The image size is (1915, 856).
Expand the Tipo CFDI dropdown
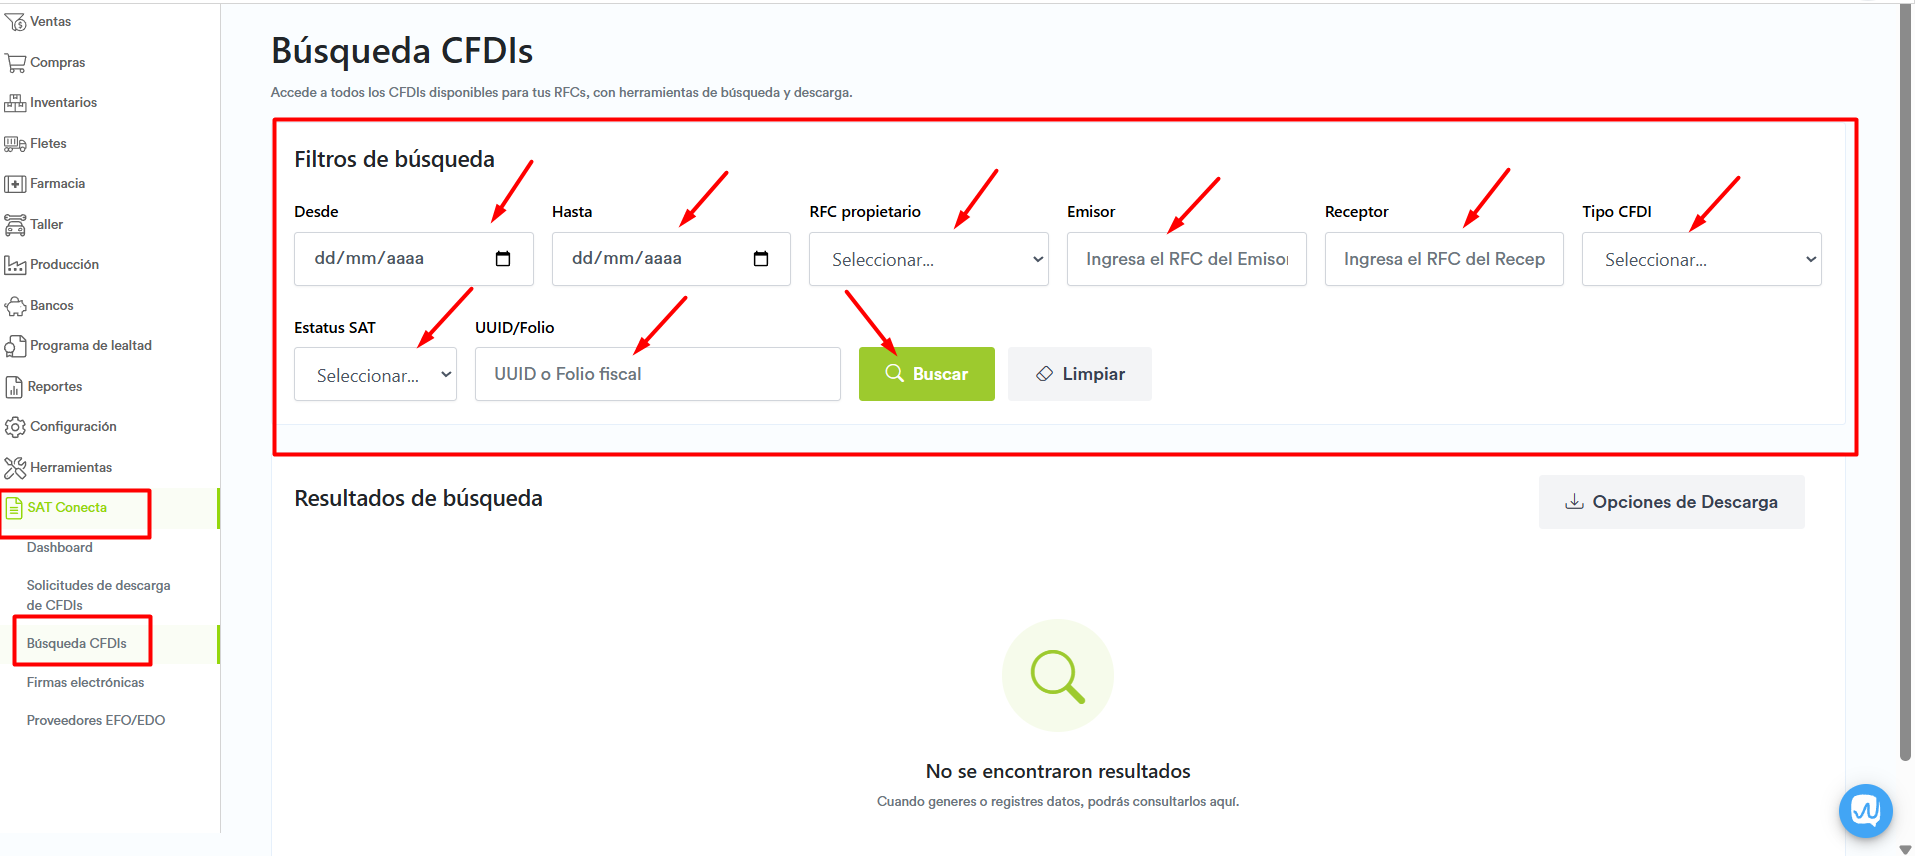(x=1701, y=260)
